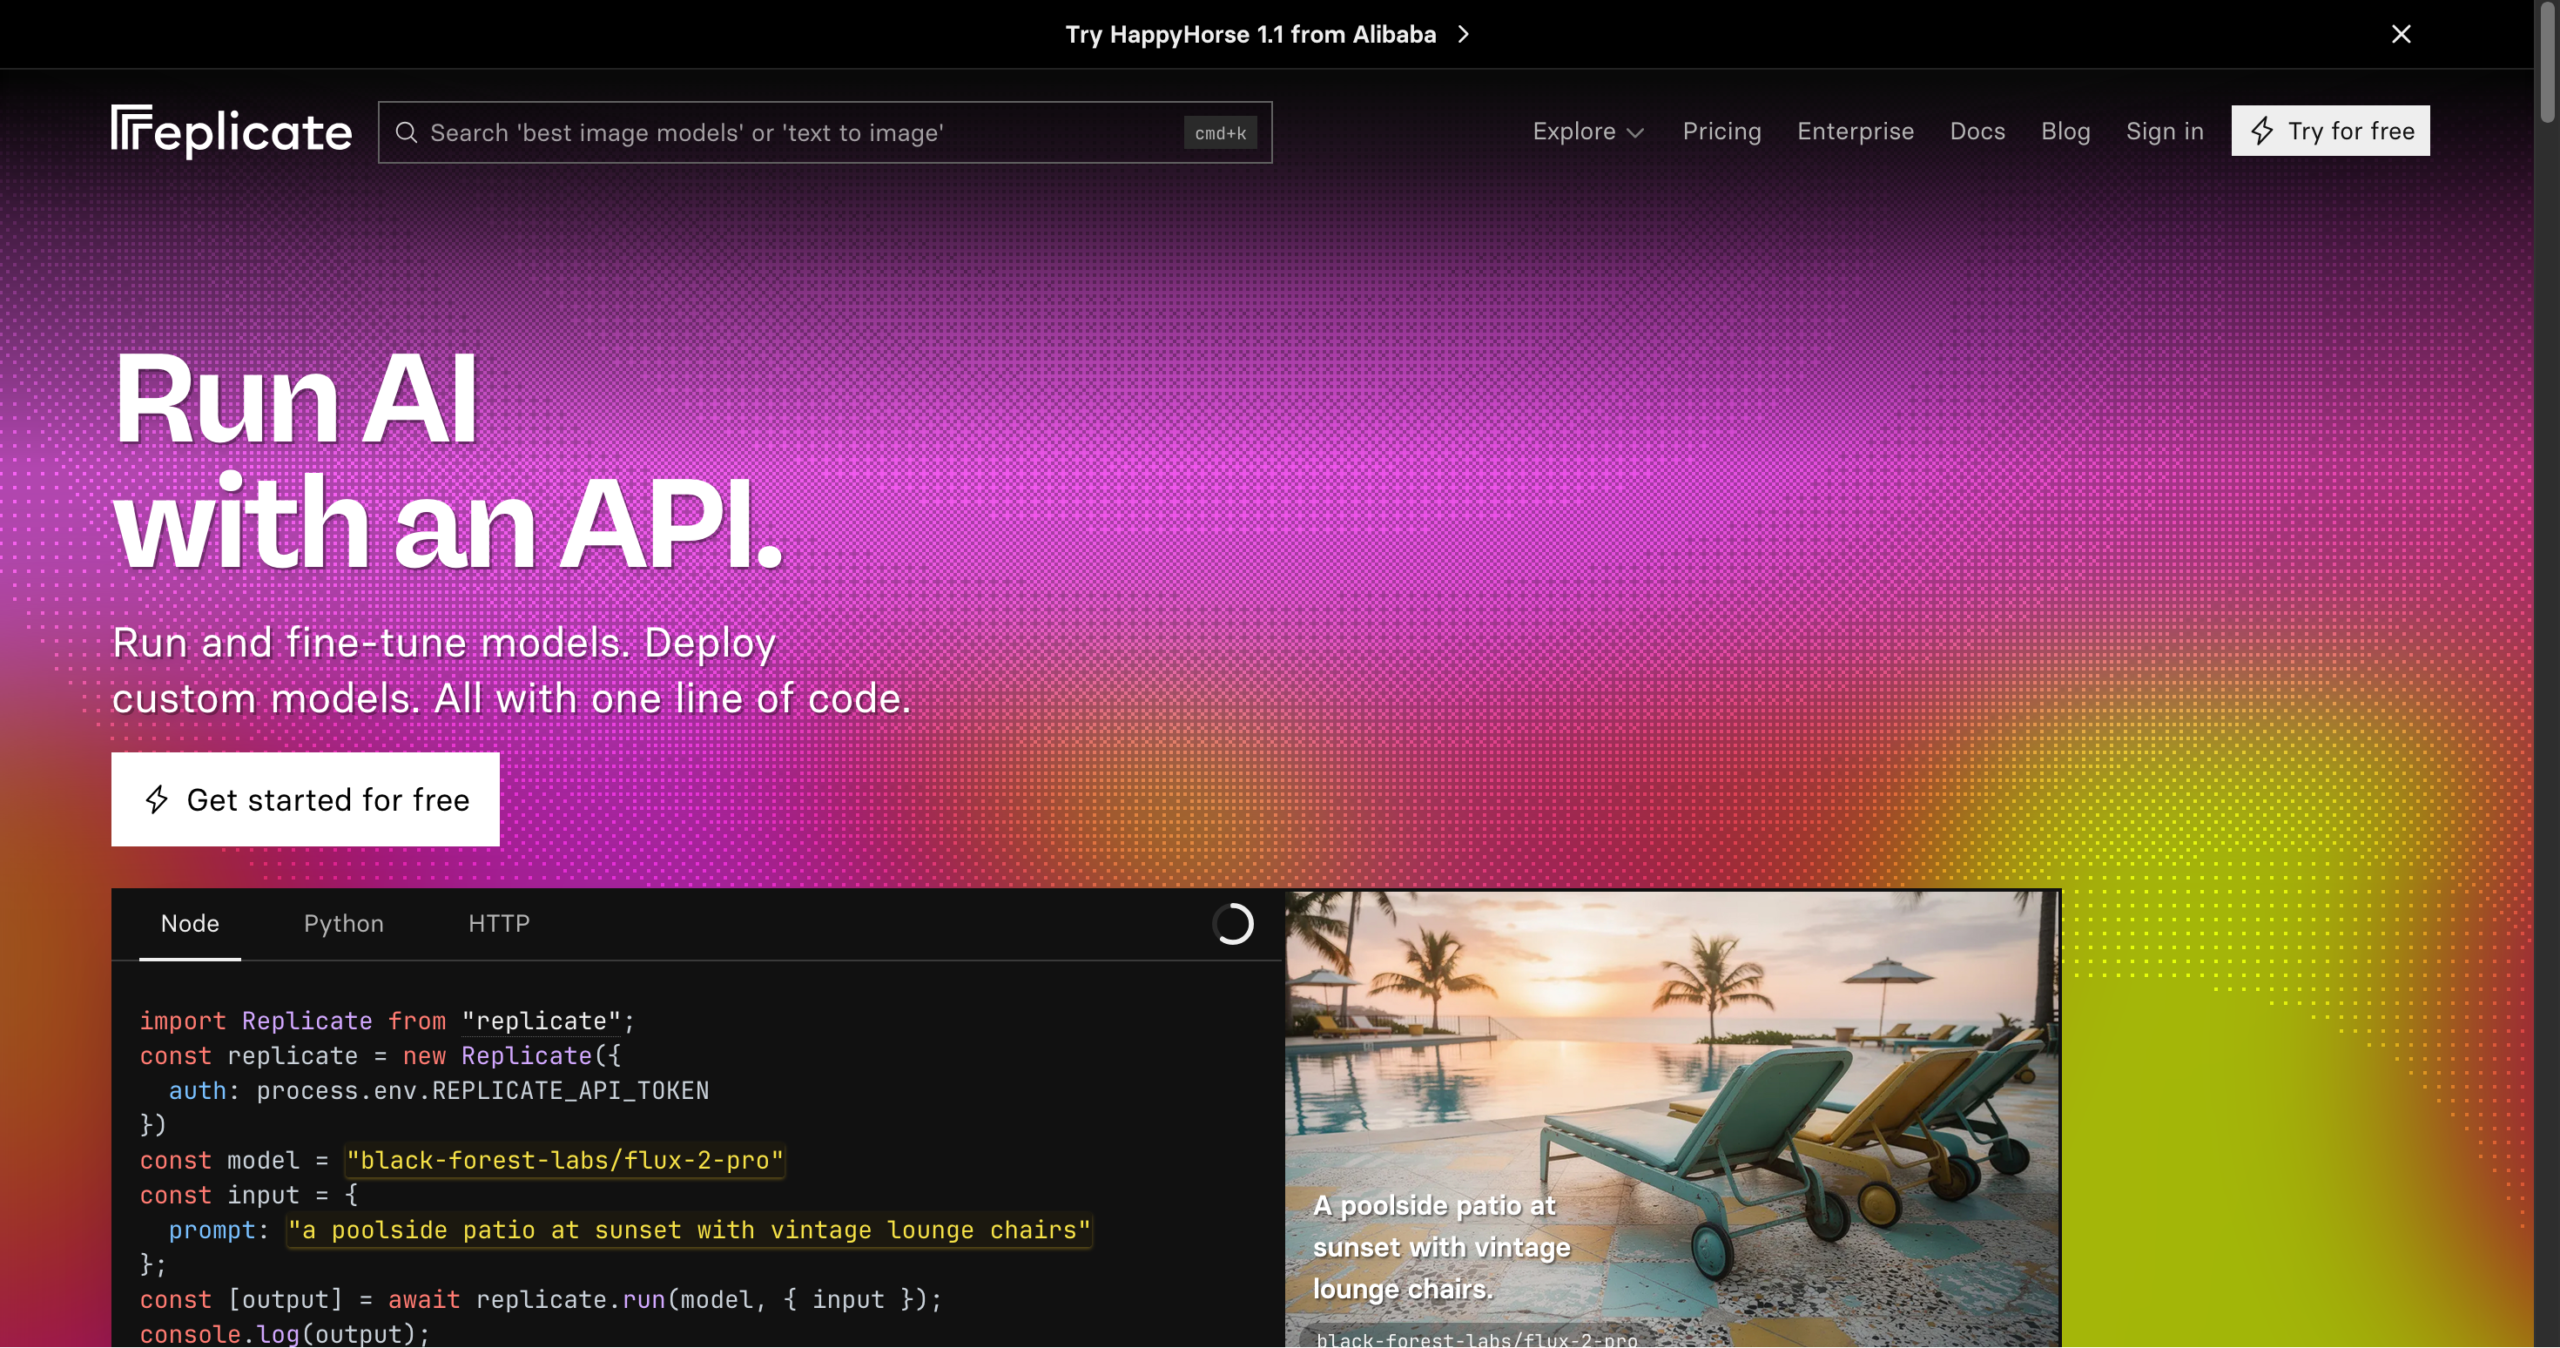
Task: Click the arrow next to HappyHorse announcement
Action: tap(1463, 34)
